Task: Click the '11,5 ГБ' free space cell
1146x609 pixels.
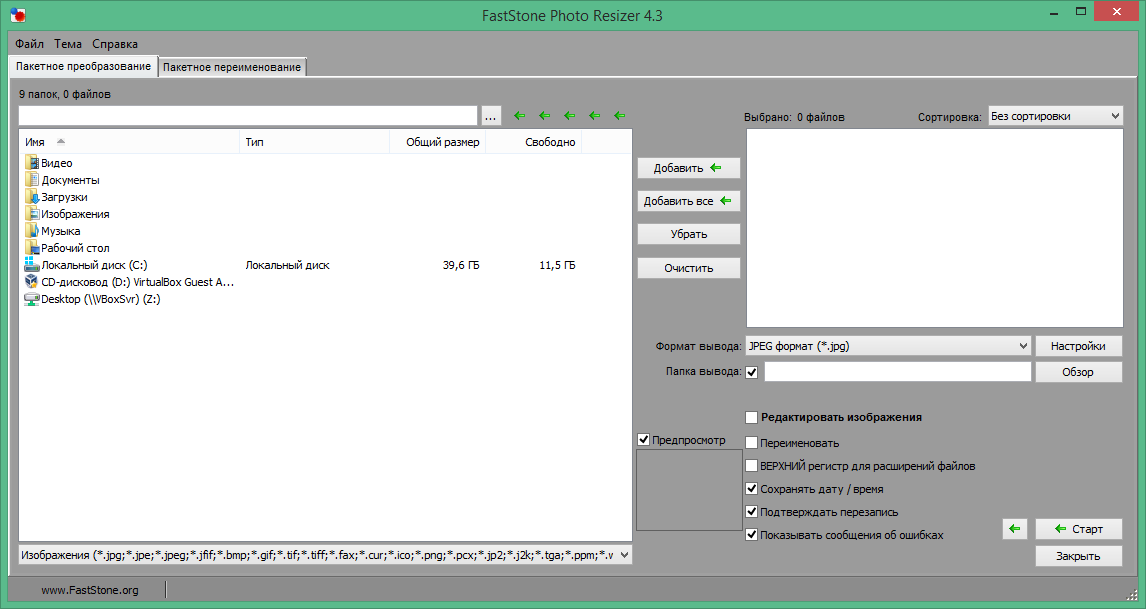Action: coord(557,265)
